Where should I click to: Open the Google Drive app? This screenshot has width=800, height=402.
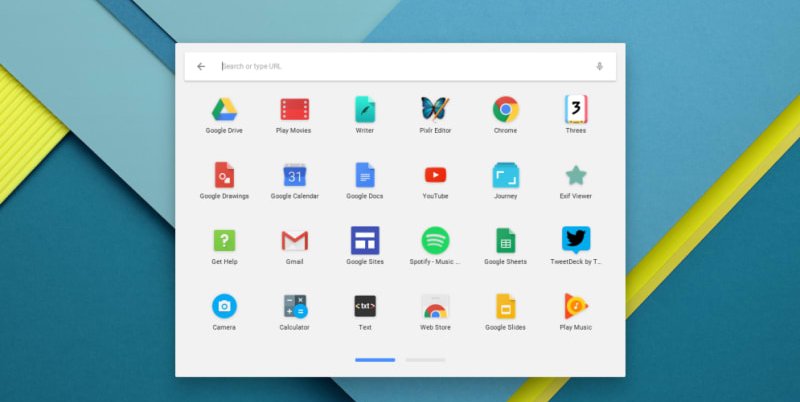click(x=224, y=109)
